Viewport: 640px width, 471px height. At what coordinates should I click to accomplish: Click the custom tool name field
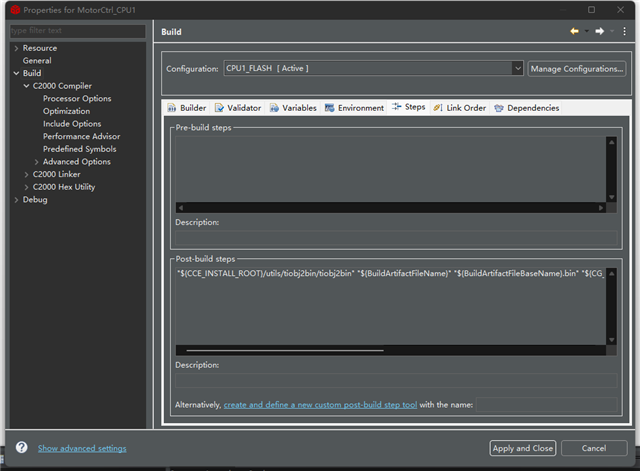[x=547, y=405]
